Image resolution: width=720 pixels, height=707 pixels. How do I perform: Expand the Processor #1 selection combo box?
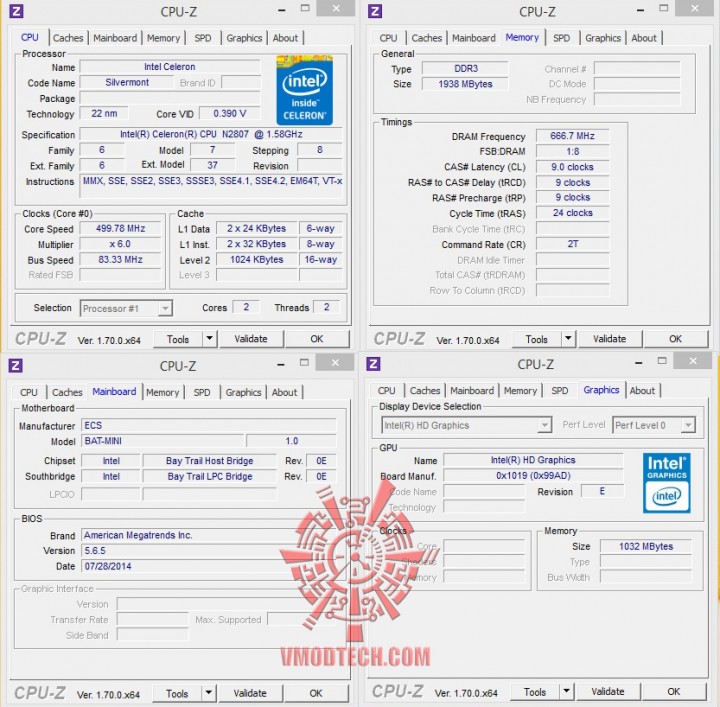pyautogui.click(x=165, y=308)
